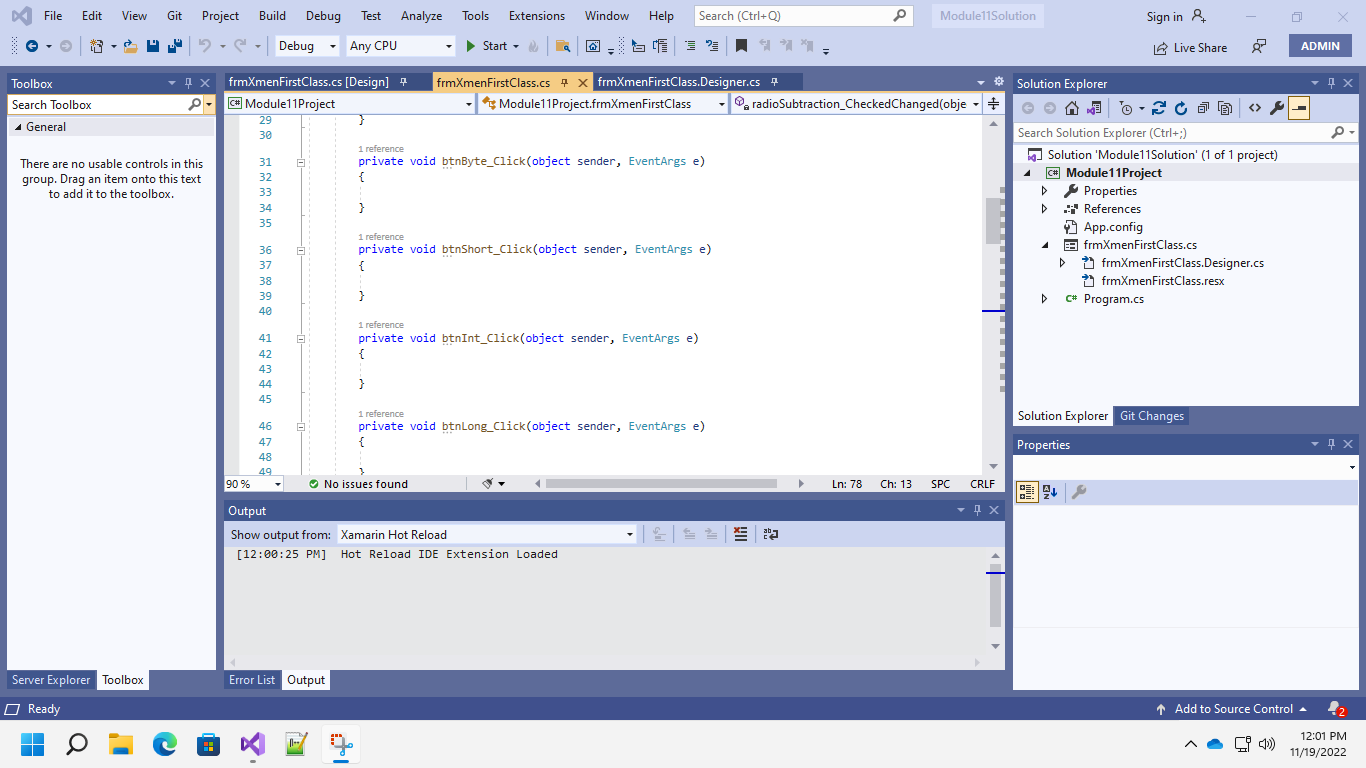Viewport: 1366px width, 768px height.
Task: Open the Show output from dropdown
Action: point(628,533)
